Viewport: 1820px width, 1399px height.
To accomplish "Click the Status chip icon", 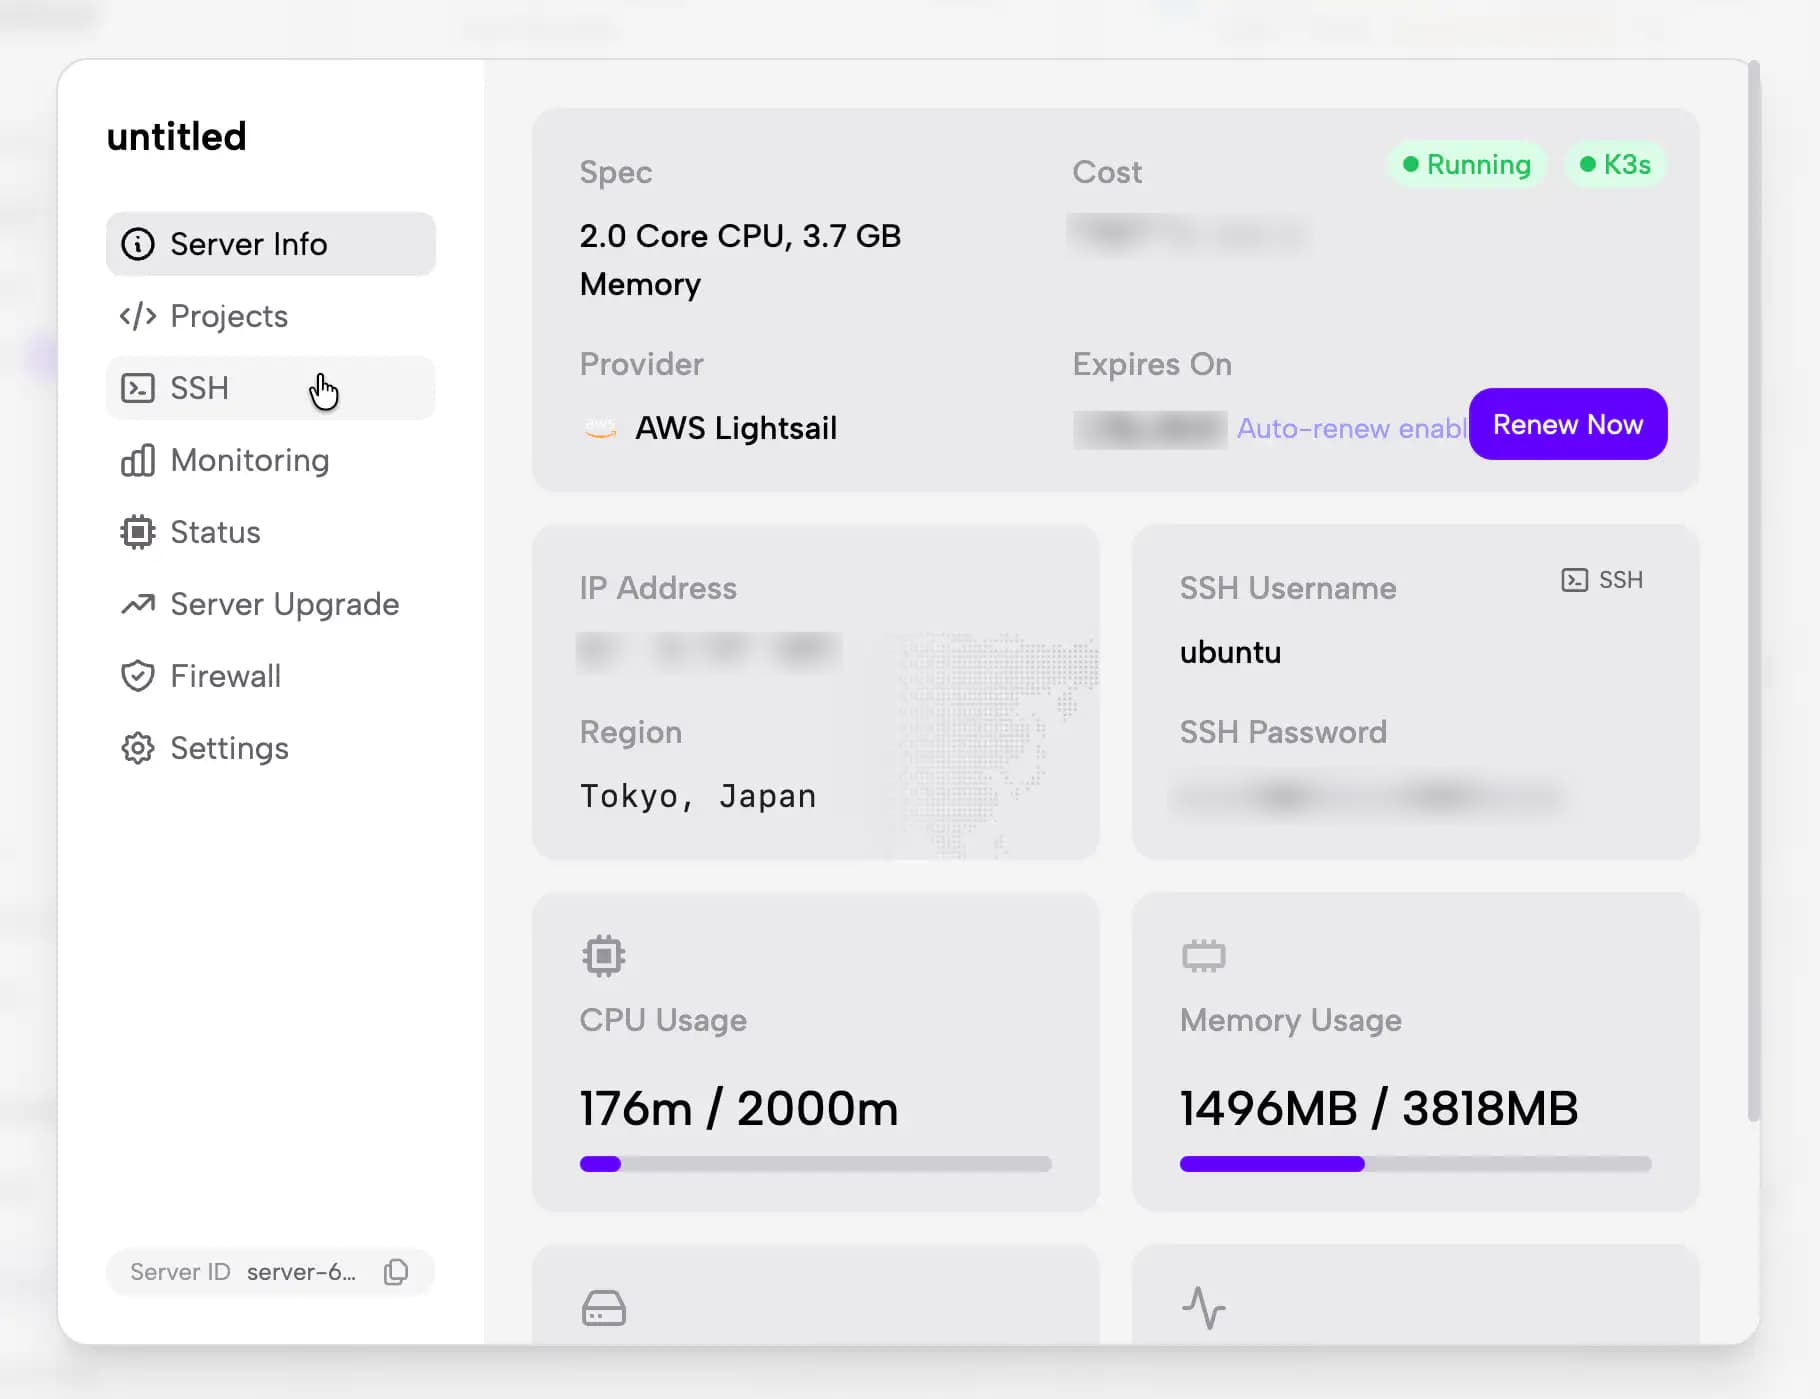I will coord(137,532).
